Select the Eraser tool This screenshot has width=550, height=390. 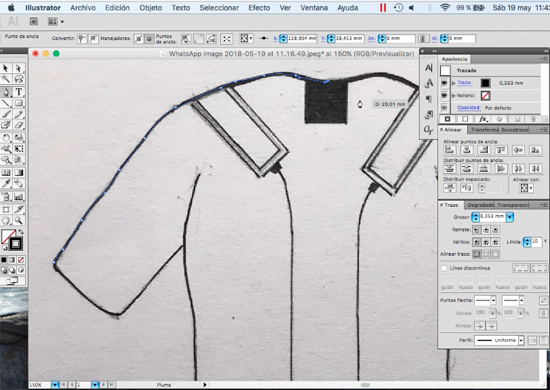point(18,125)
